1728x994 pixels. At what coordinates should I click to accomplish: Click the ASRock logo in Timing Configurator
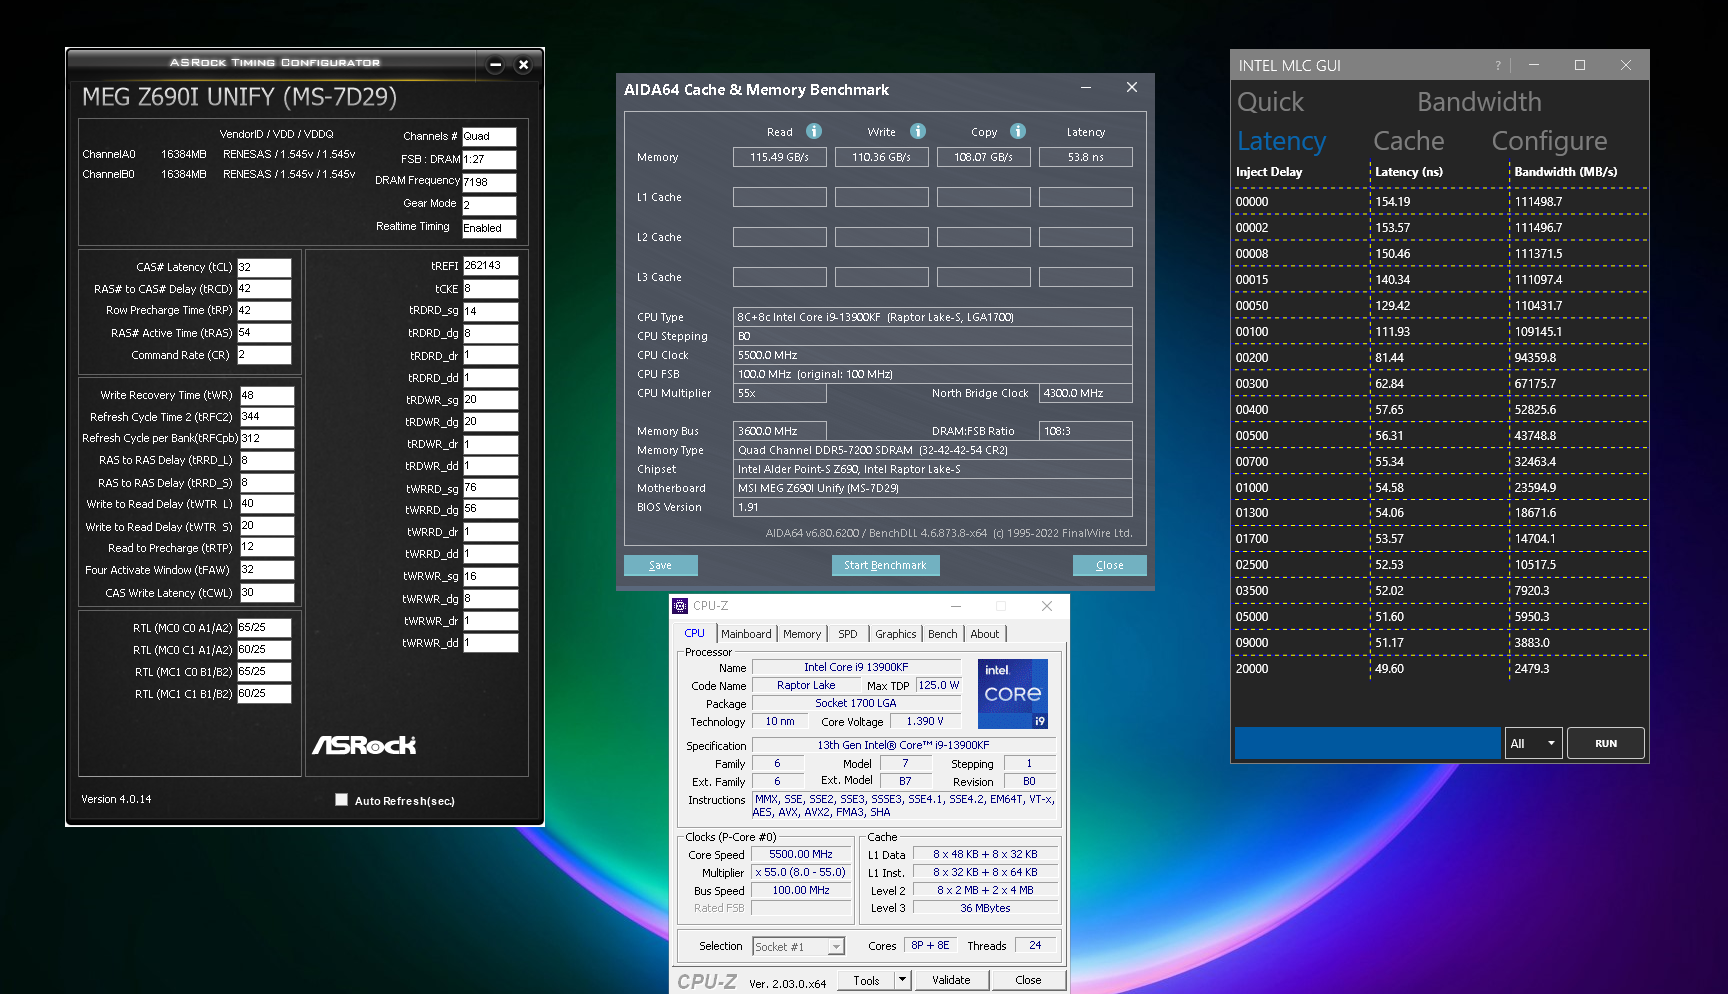(x=364, y=745)
